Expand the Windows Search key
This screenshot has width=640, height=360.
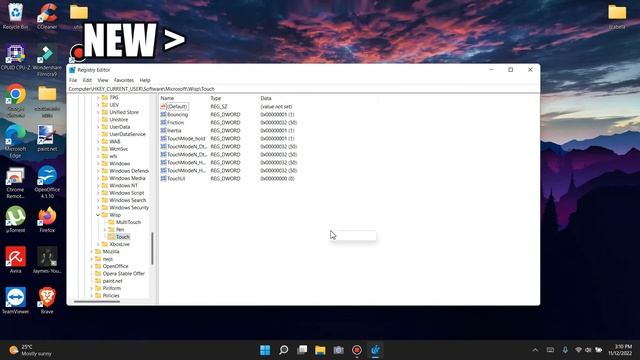click(x=98, y=200)
